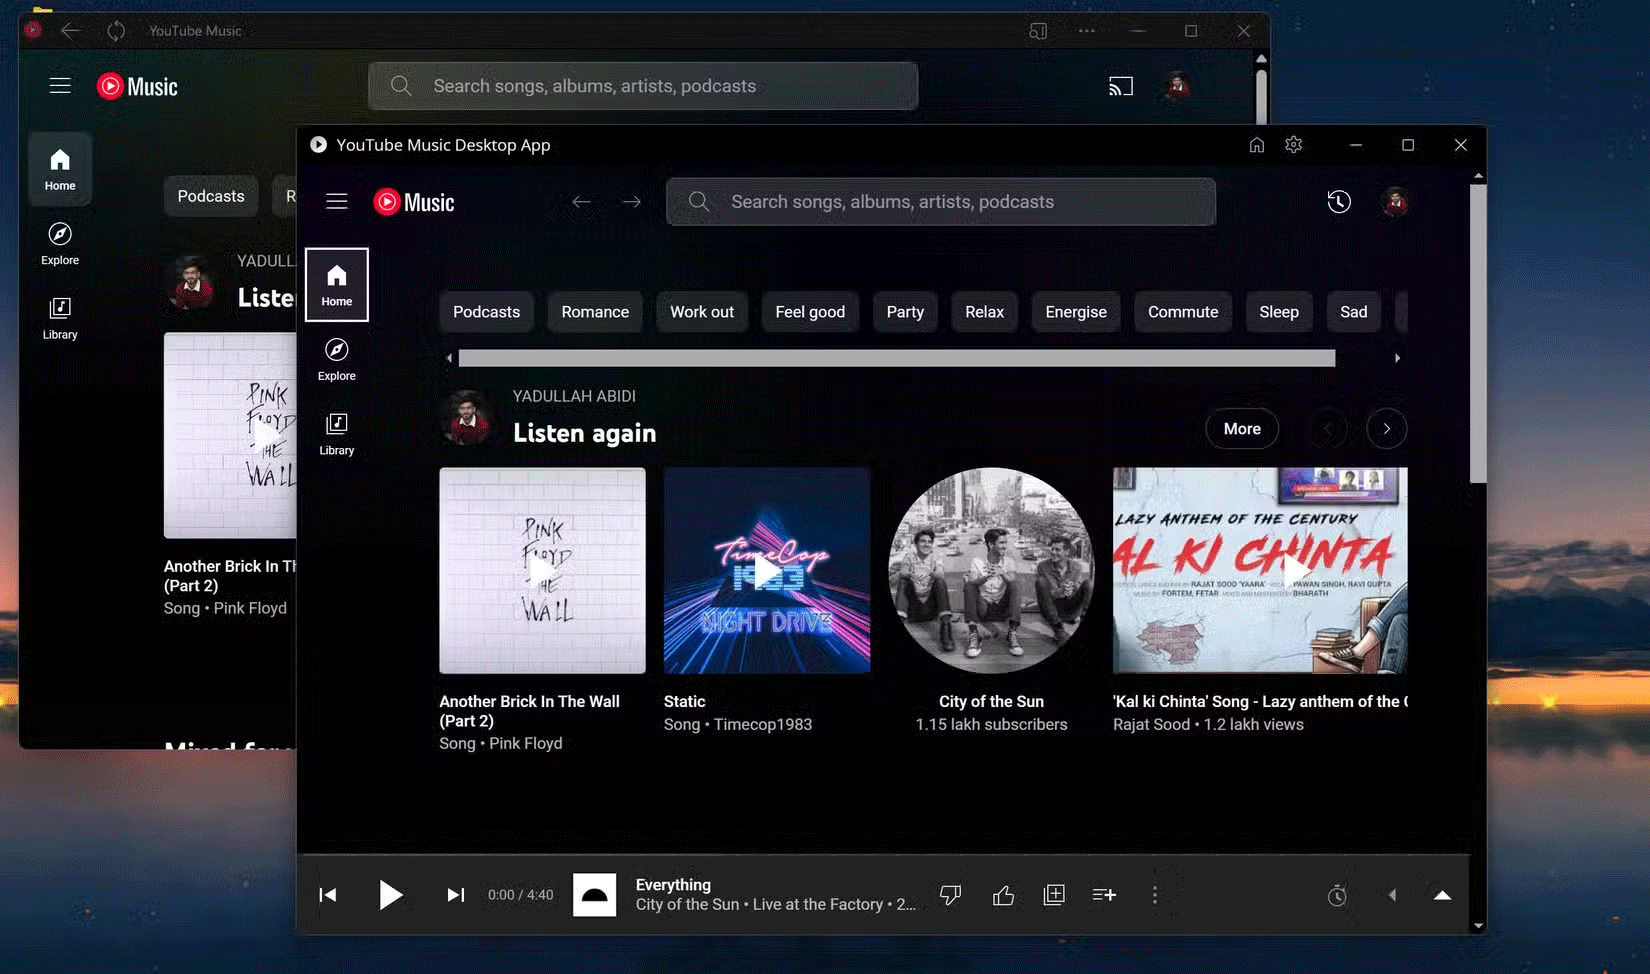Open the Cast icon in the background window

1121,86
